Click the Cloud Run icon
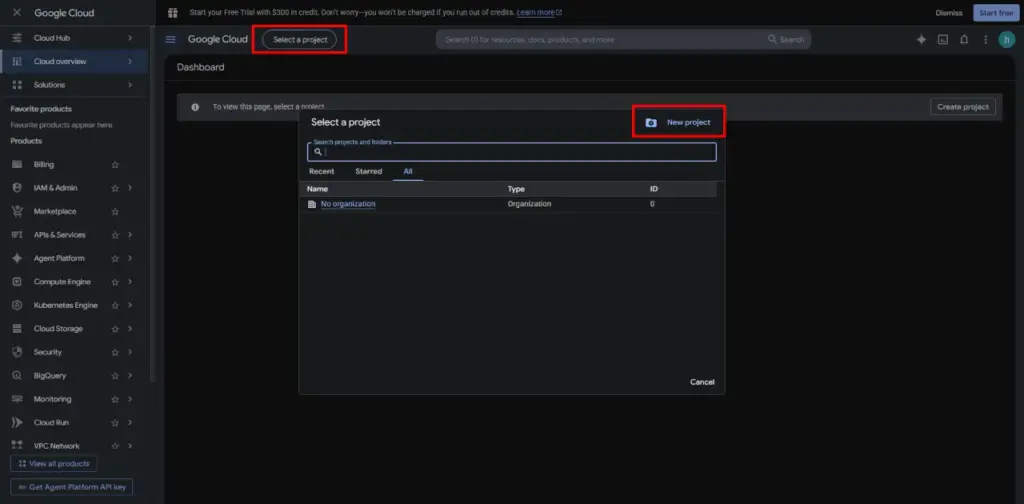Image resolution: width=1024 pixels, height=504 pixels. pyautogui.click(x=18, y=423)
